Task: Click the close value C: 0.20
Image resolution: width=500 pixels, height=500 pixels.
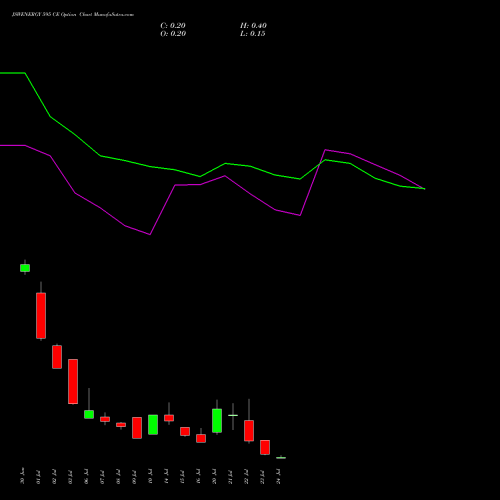Action: click(173, 26)
